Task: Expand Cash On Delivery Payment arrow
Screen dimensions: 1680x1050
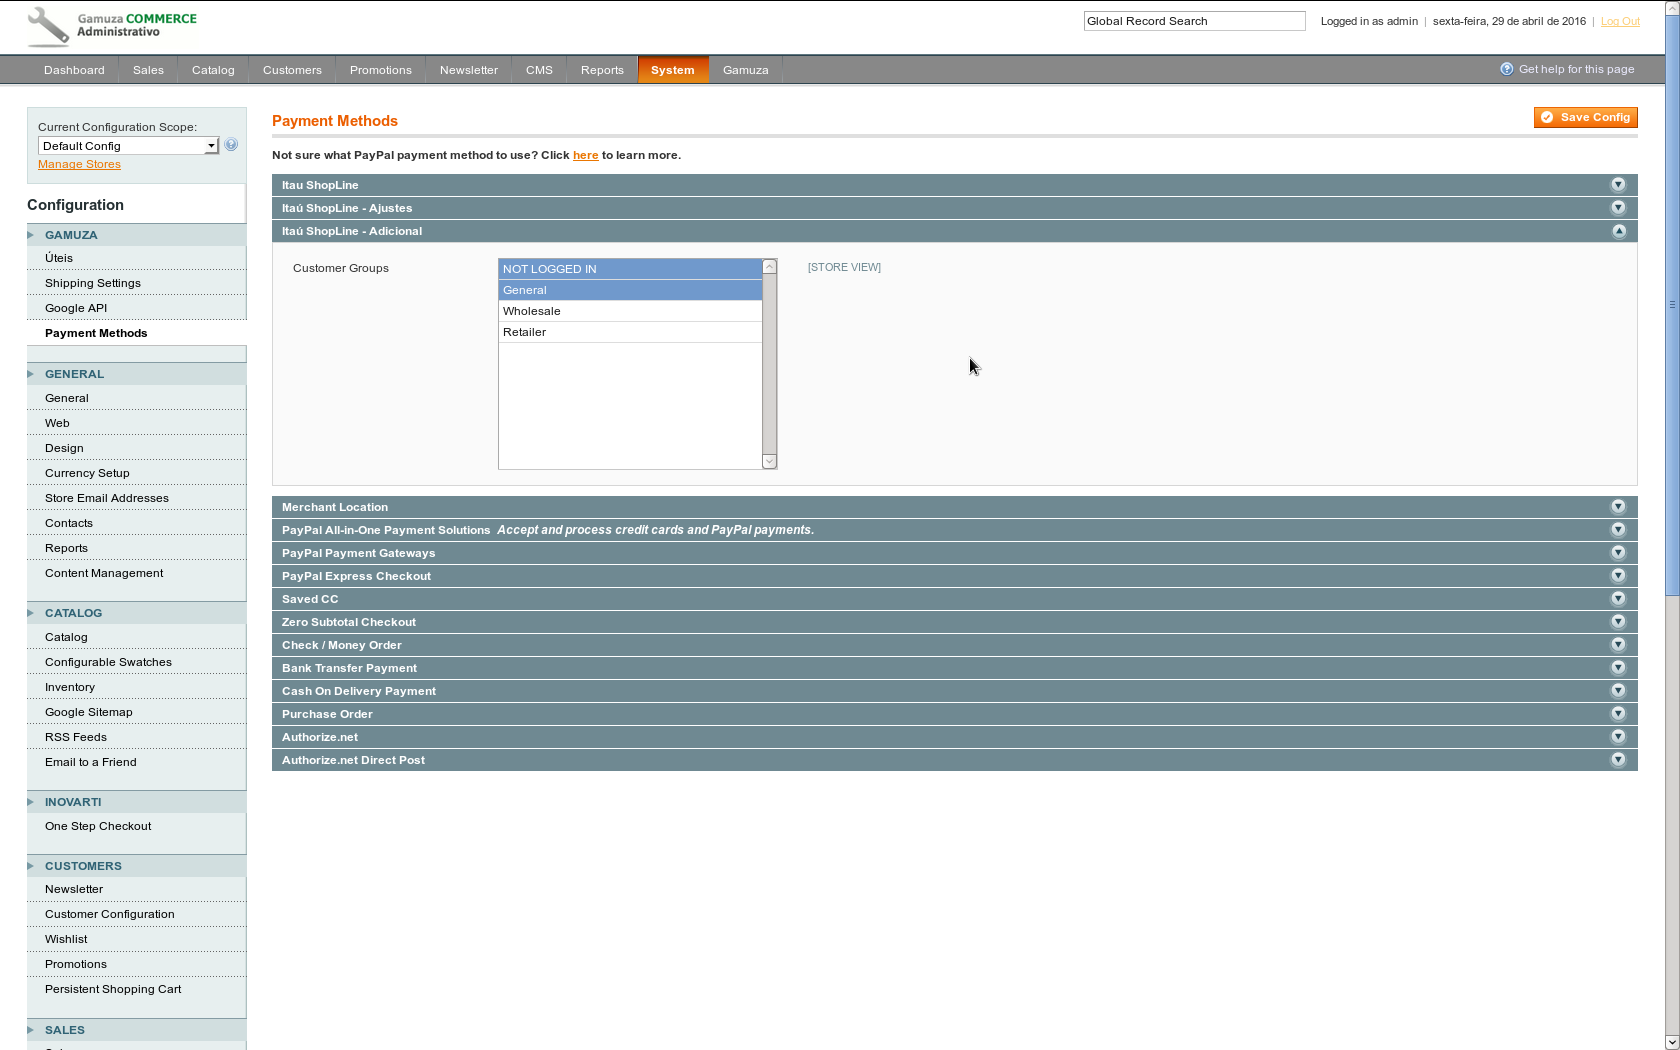Action: point(1618,691)
